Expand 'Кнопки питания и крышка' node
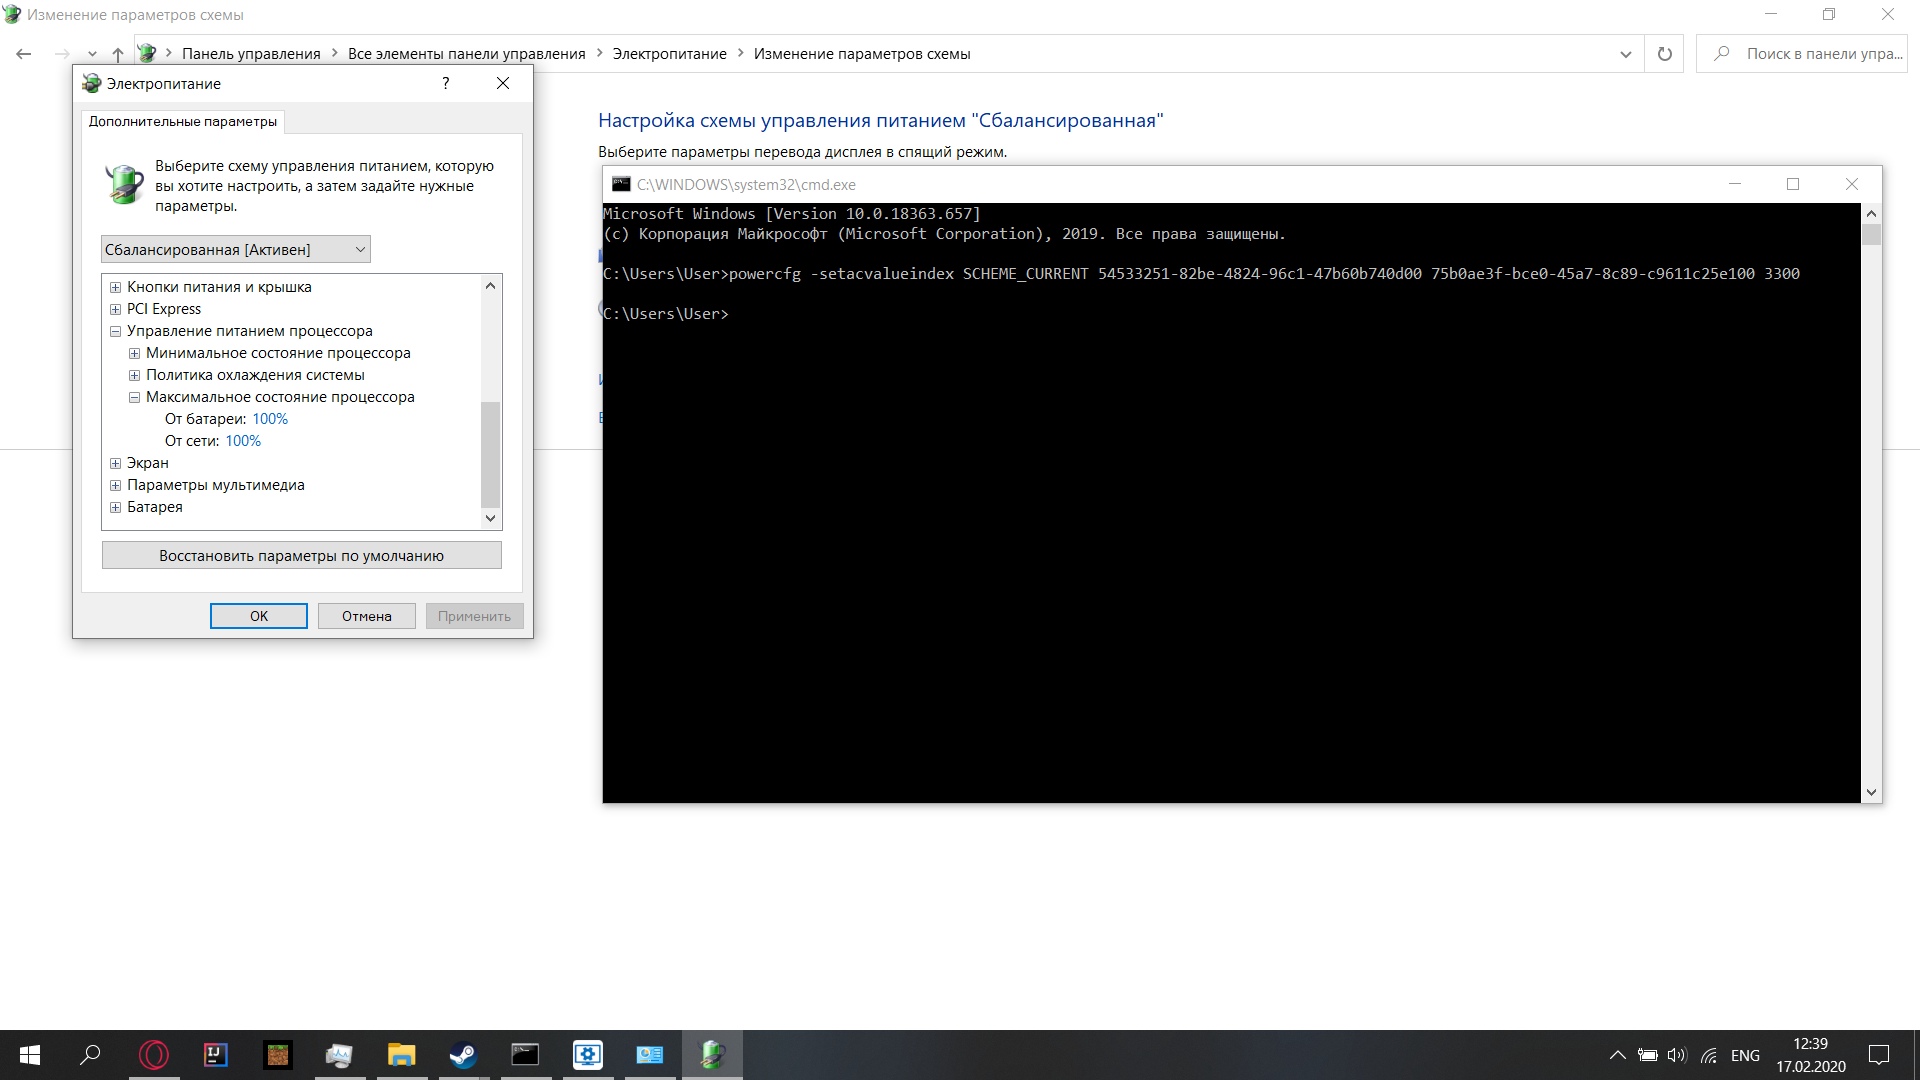This screenshot has height=1080, width=1920. [115, 287]
